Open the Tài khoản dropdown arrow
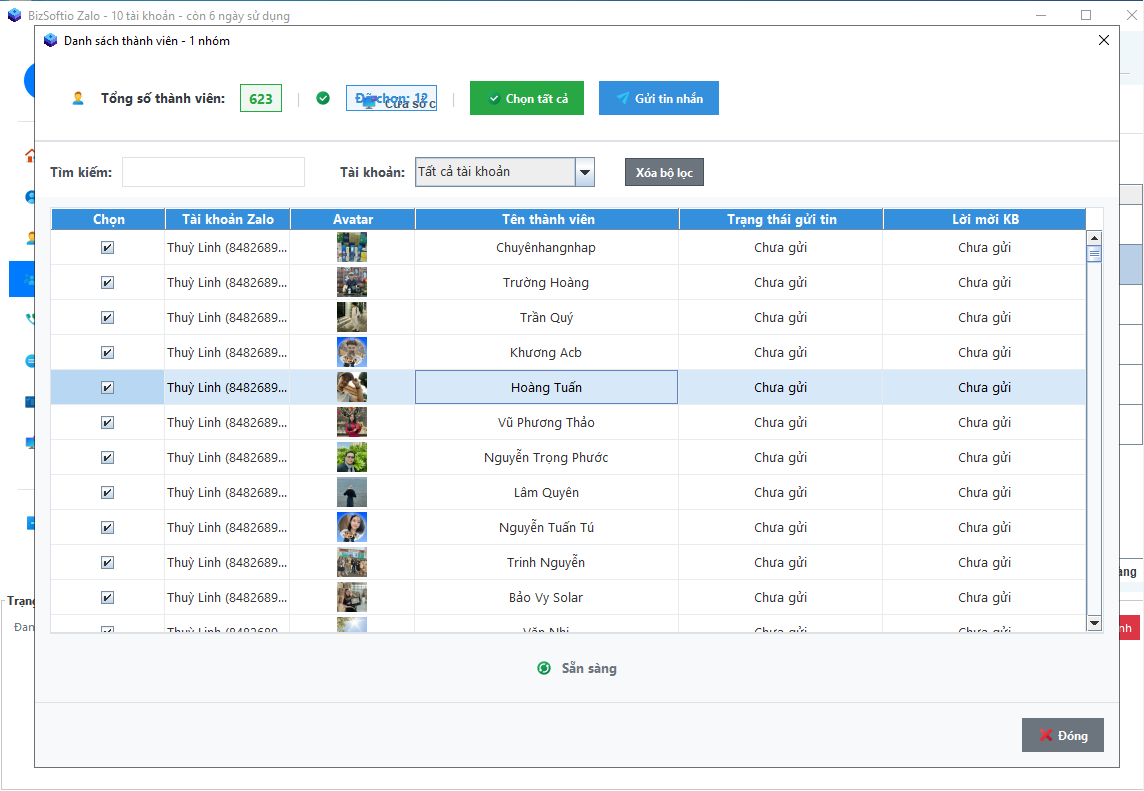1144x791 pixels. [585, 173]
